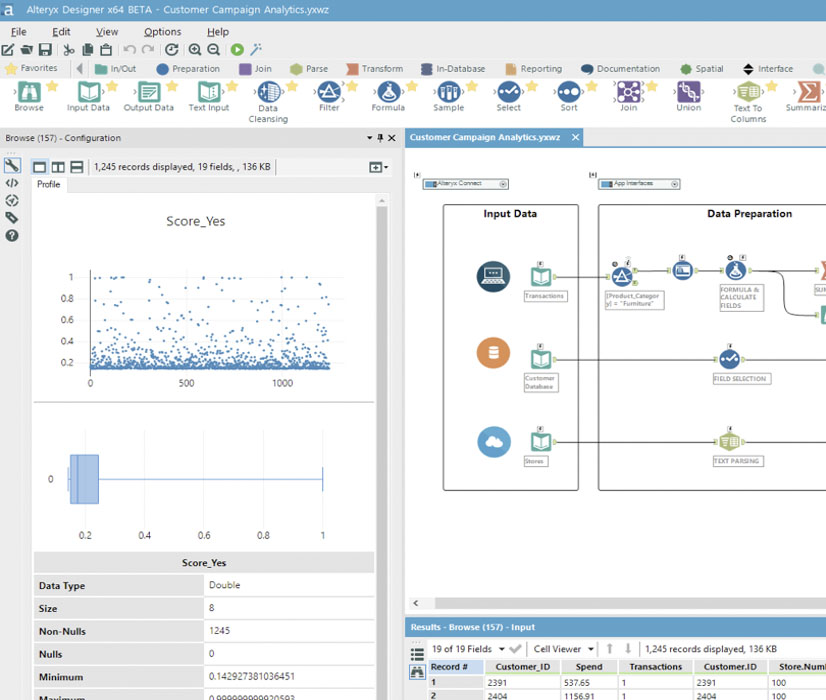The width and height of the screenshot is (826, 700).
Task: Choose the Formula tool in the palette
Action: pyautogui.click(x=388, y=96)
